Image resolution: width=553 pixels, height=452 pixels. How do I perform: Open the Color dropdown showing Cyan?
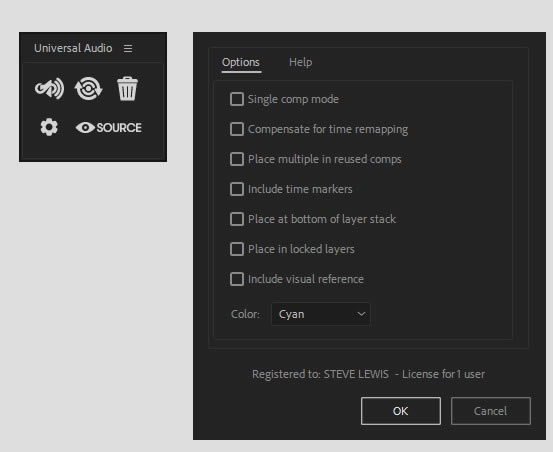point(321,314)
